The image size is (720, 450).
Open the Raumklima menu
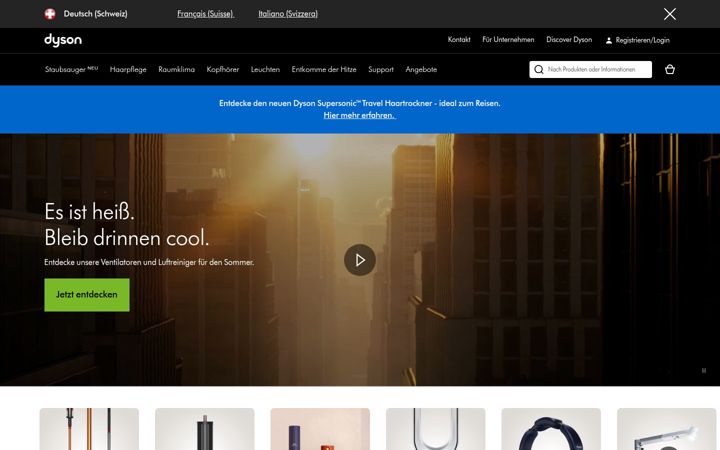176,69
